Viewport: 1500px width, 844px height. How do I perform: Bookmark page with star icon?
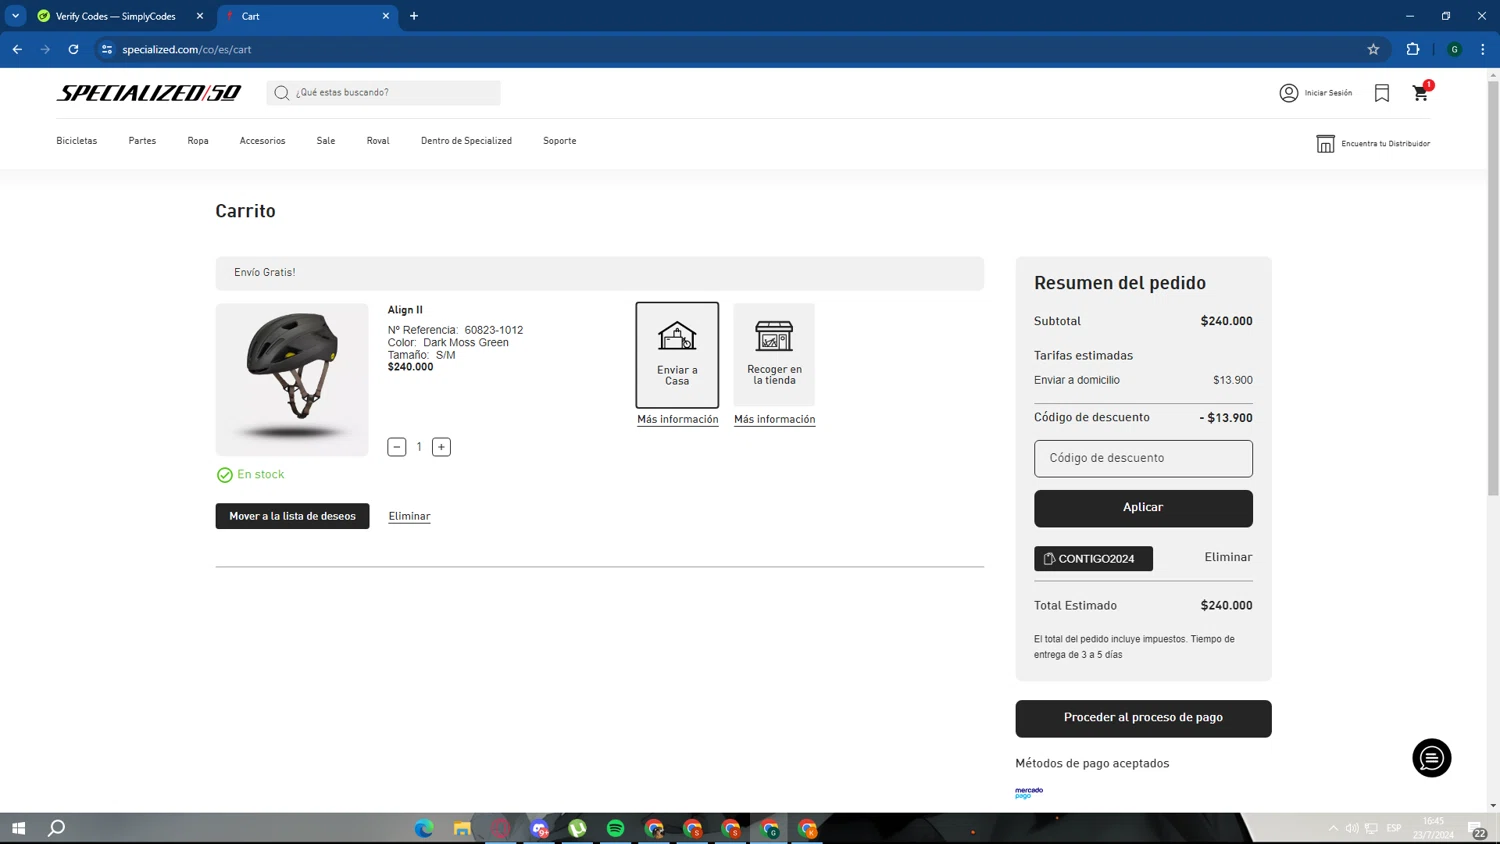click(1373, 49)
